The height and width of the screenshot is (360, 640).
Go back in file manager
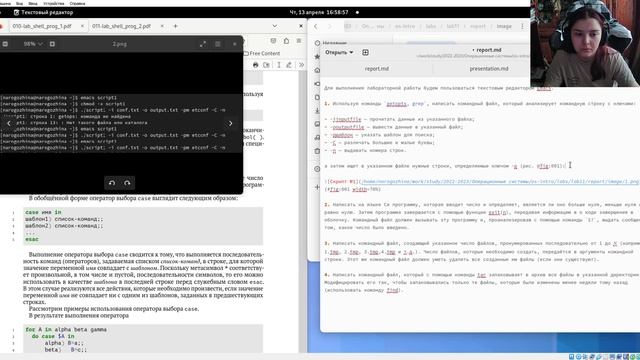(316, 27)
